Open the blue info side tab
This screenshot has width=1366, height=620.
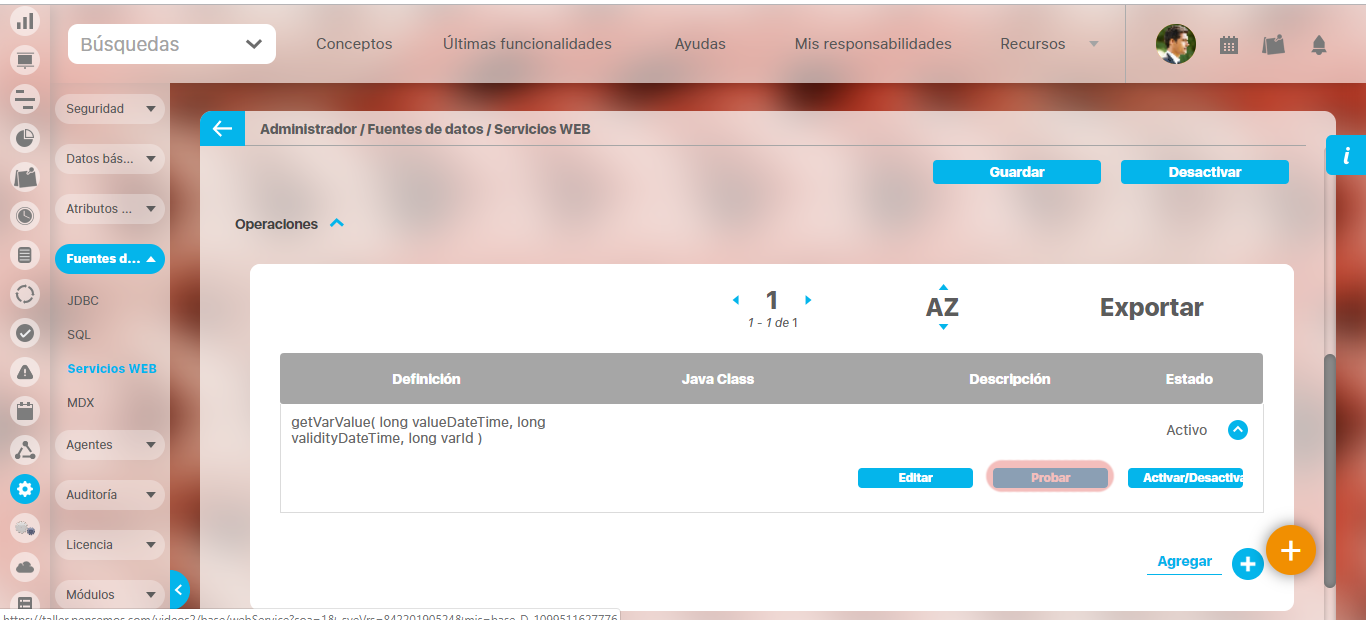coord(1346,156)
